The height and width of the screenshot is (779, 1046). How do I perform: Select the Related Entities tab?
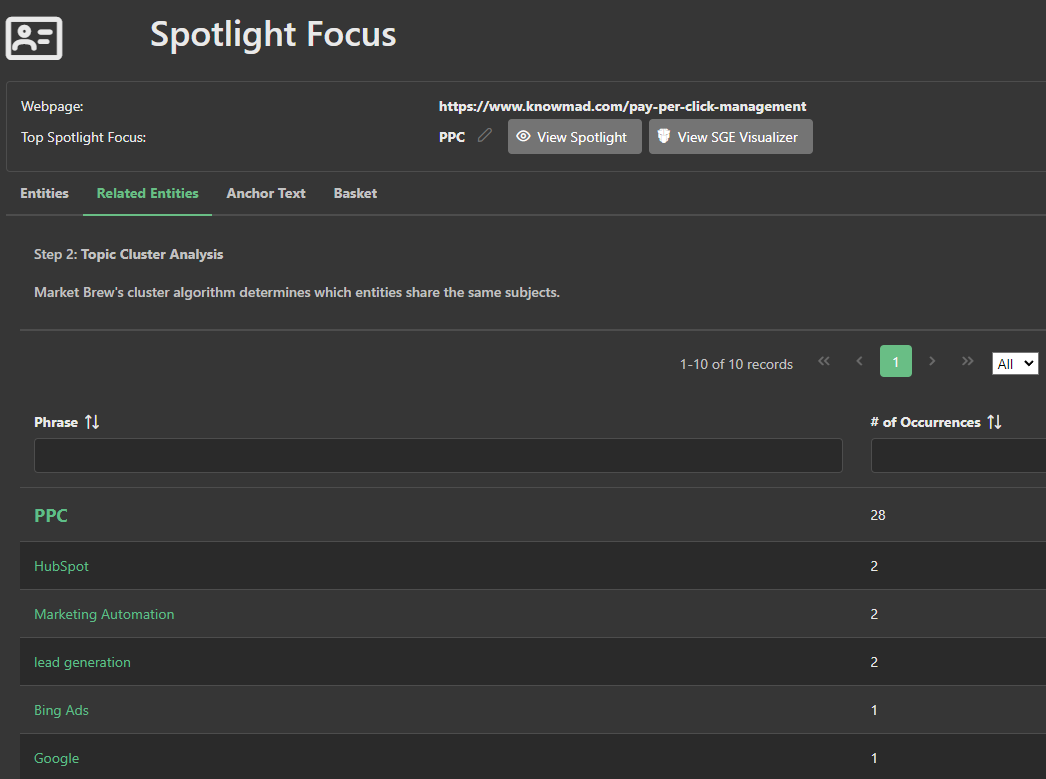click(x=147, y=193)
